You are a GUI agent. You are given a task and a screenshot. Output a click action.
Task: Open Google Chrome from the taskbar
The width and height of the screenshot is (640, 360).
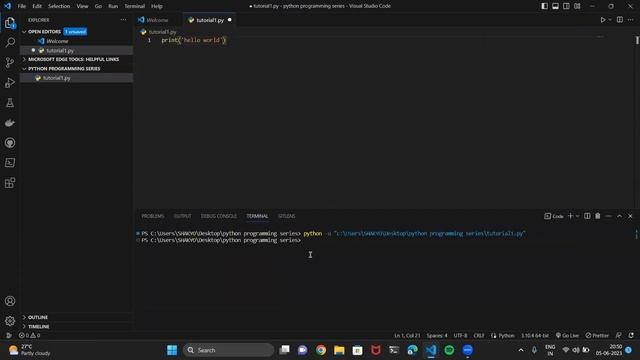coord(321,350)
